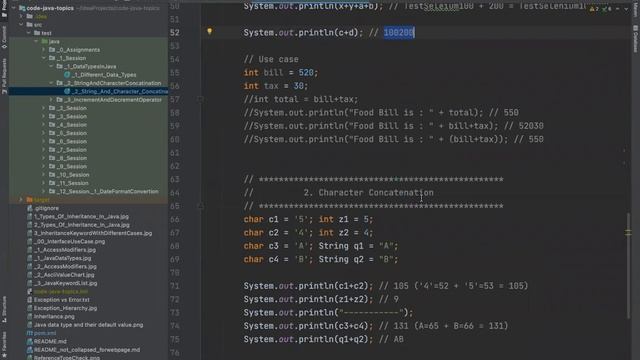Select the _1_Different_Data_Types class file
Viewport: 640px width, 360px height.
100,75
